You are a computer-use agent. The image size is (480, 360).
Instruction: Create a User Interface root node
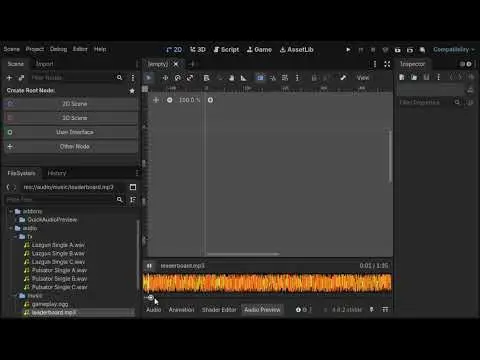tap(71, 132)
